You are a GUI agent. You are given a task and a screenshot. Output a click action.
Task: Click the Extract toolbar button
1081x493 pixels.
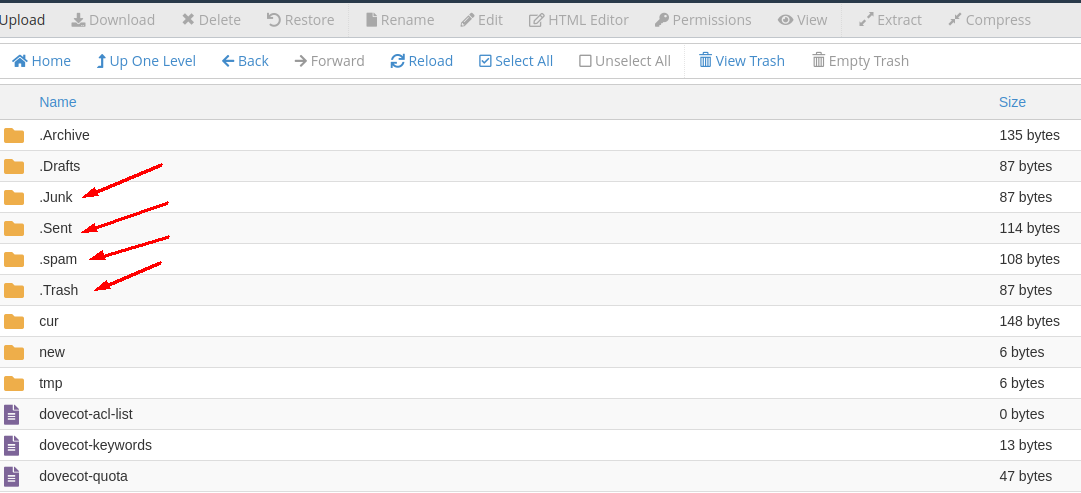(x=890, y=20)
